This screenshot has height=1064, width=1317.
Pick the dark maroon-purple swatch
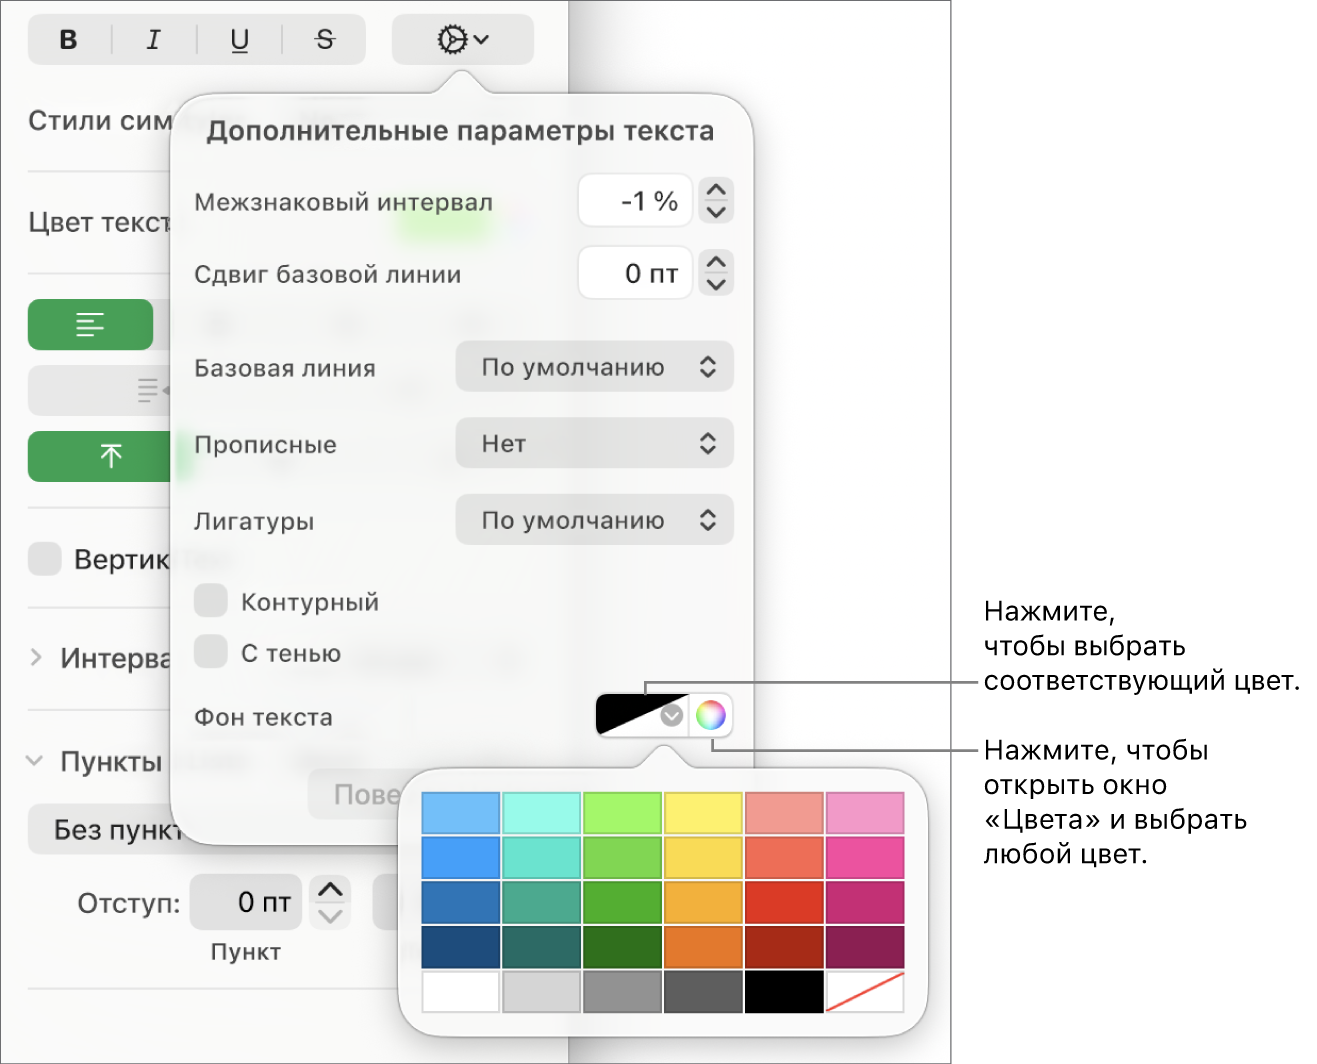pos(866,947)
